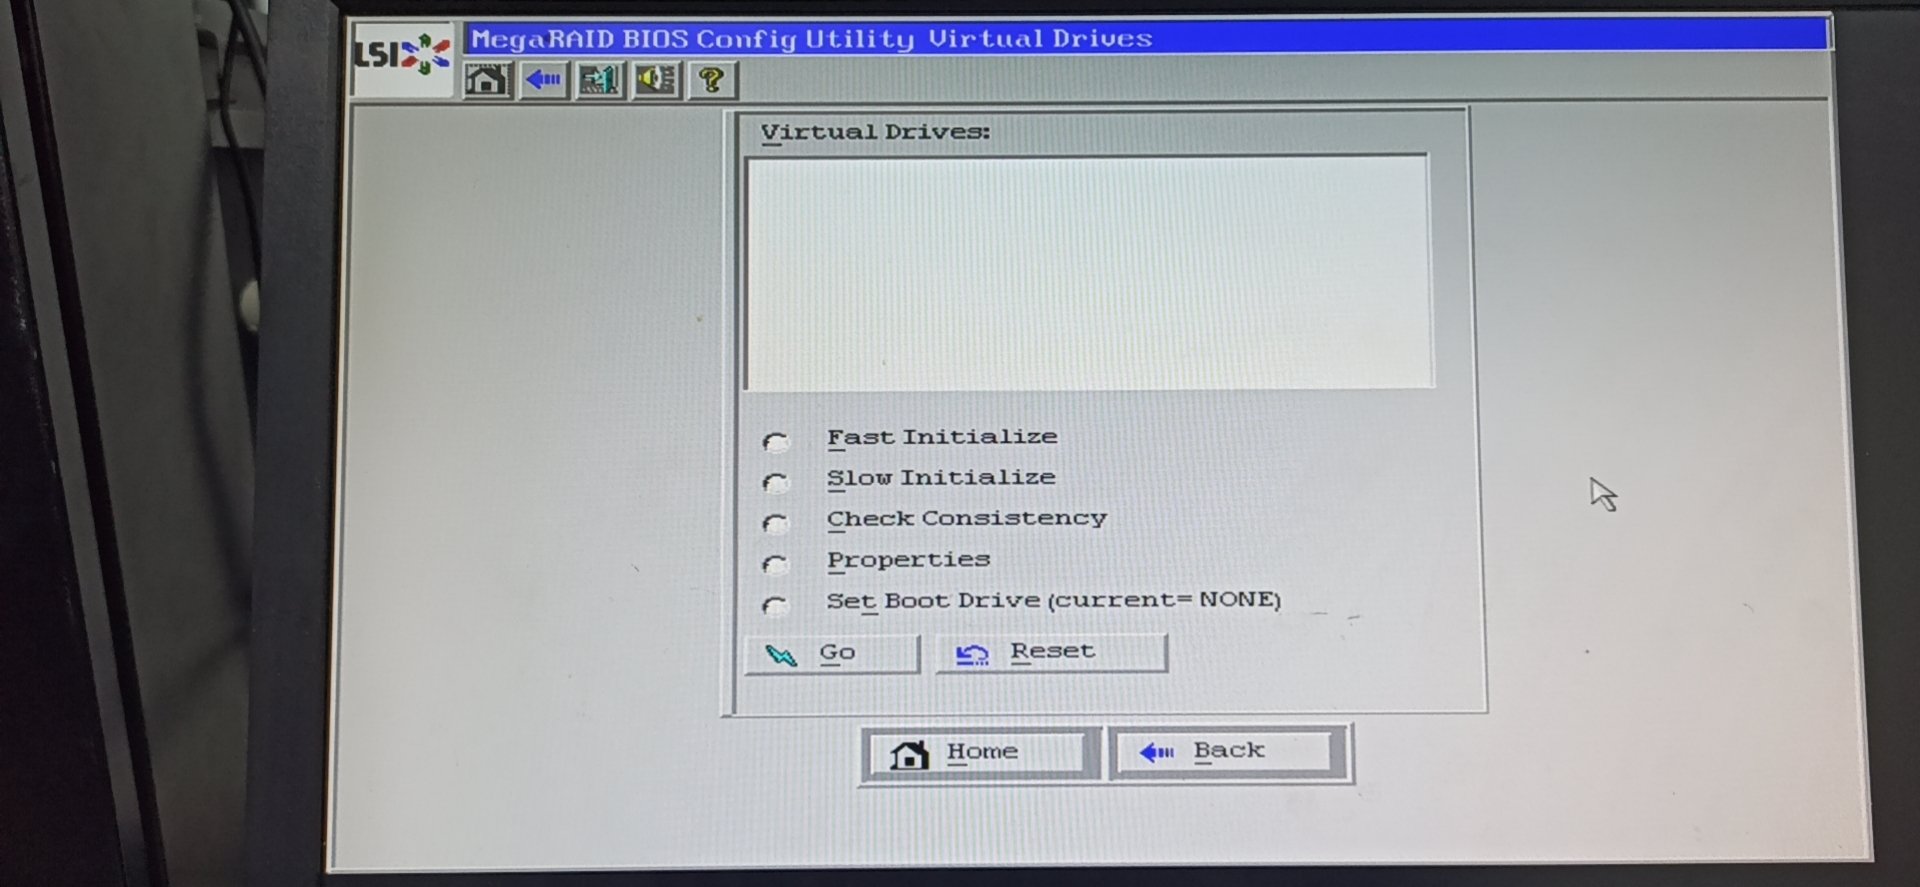
Task: Click the Go button
Action: (x=832, y=654)
